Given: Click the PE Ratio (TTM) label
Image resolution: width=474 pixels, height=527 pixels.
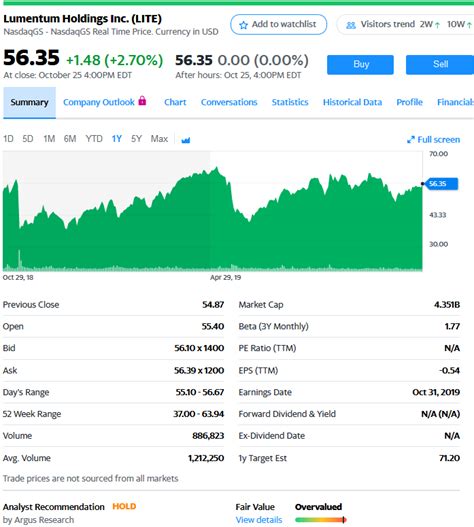Looking at the screenshot, I should click(x=267, y=348).
